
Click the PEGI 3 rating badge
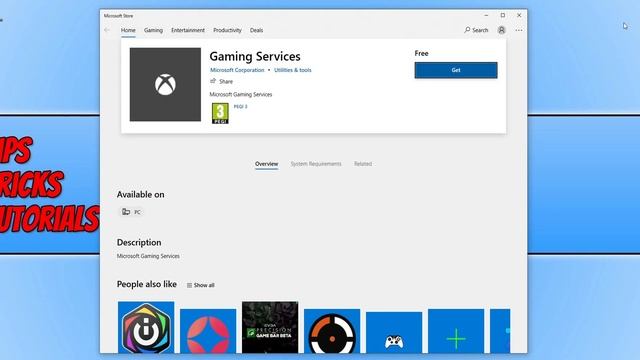(x=220, y=113)
